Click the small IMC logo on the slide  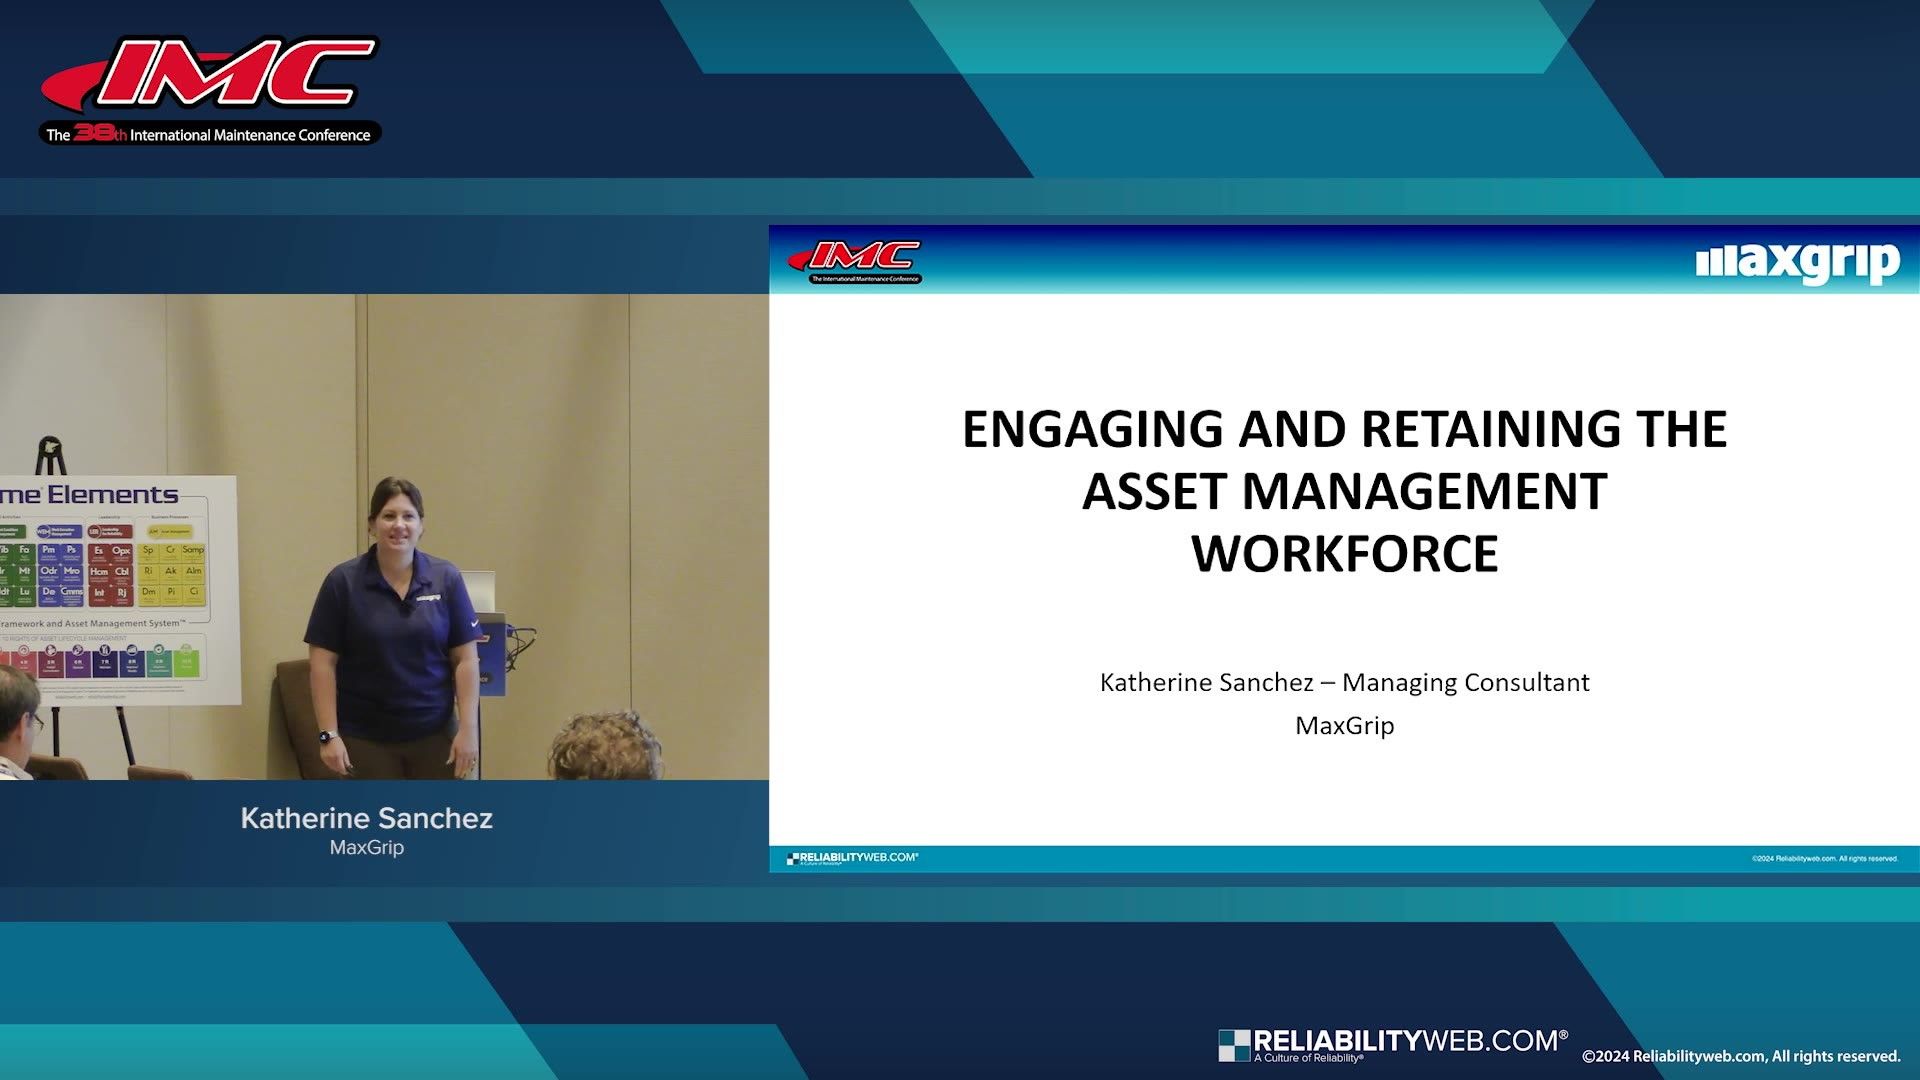click(x=858, y=258)
